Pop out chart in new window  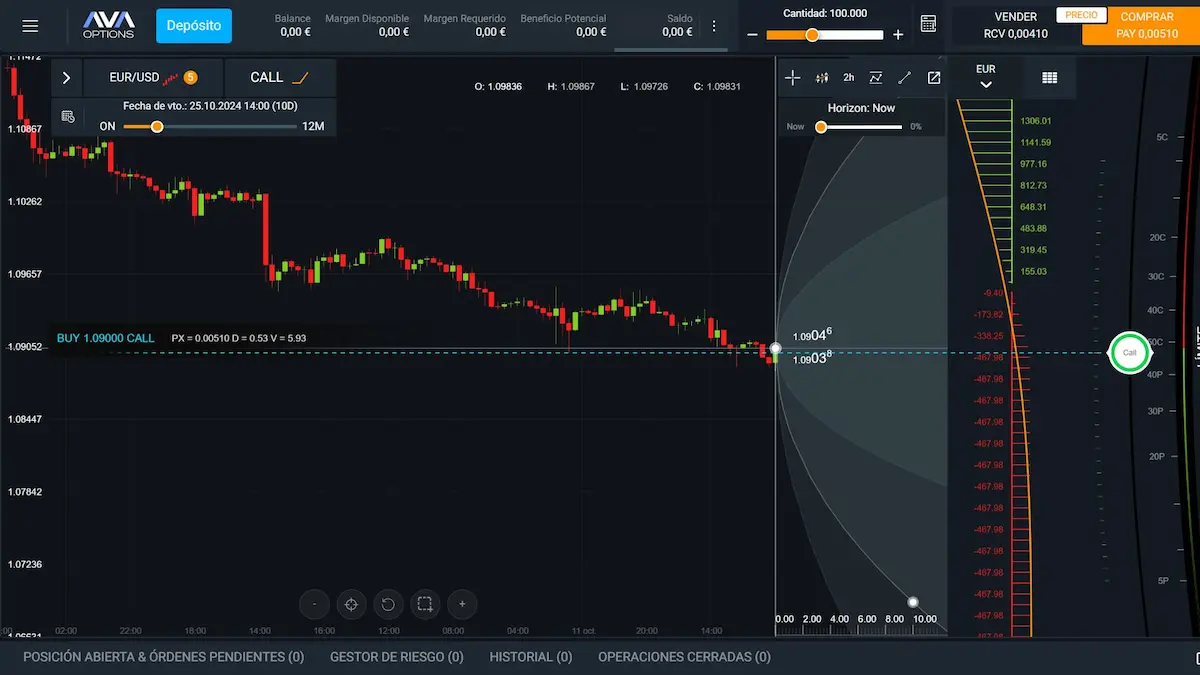tap(934, 77)
